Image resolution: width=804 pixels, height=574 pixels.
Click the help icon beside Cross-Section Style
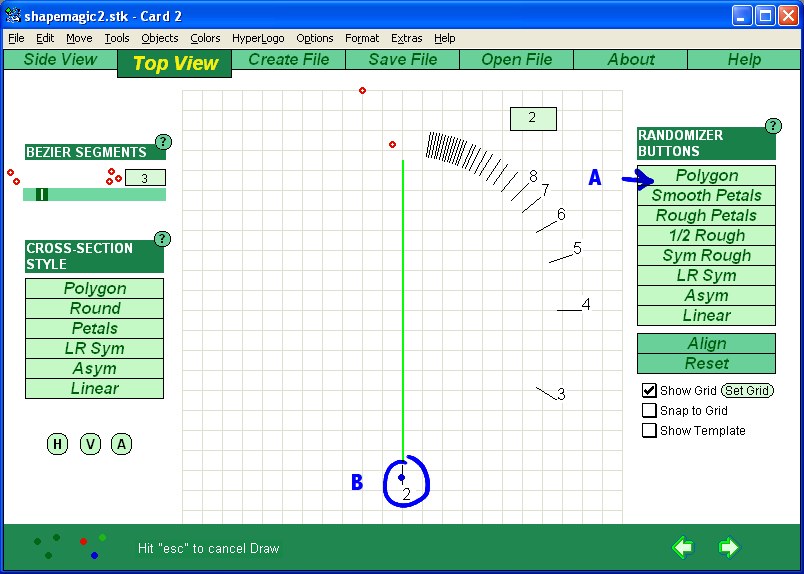pos(163,239)
